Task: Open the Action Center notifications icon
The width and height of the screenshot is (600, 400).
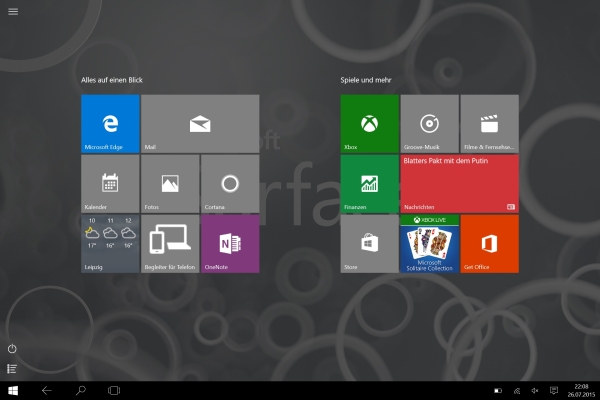Action: coord(554,390)
